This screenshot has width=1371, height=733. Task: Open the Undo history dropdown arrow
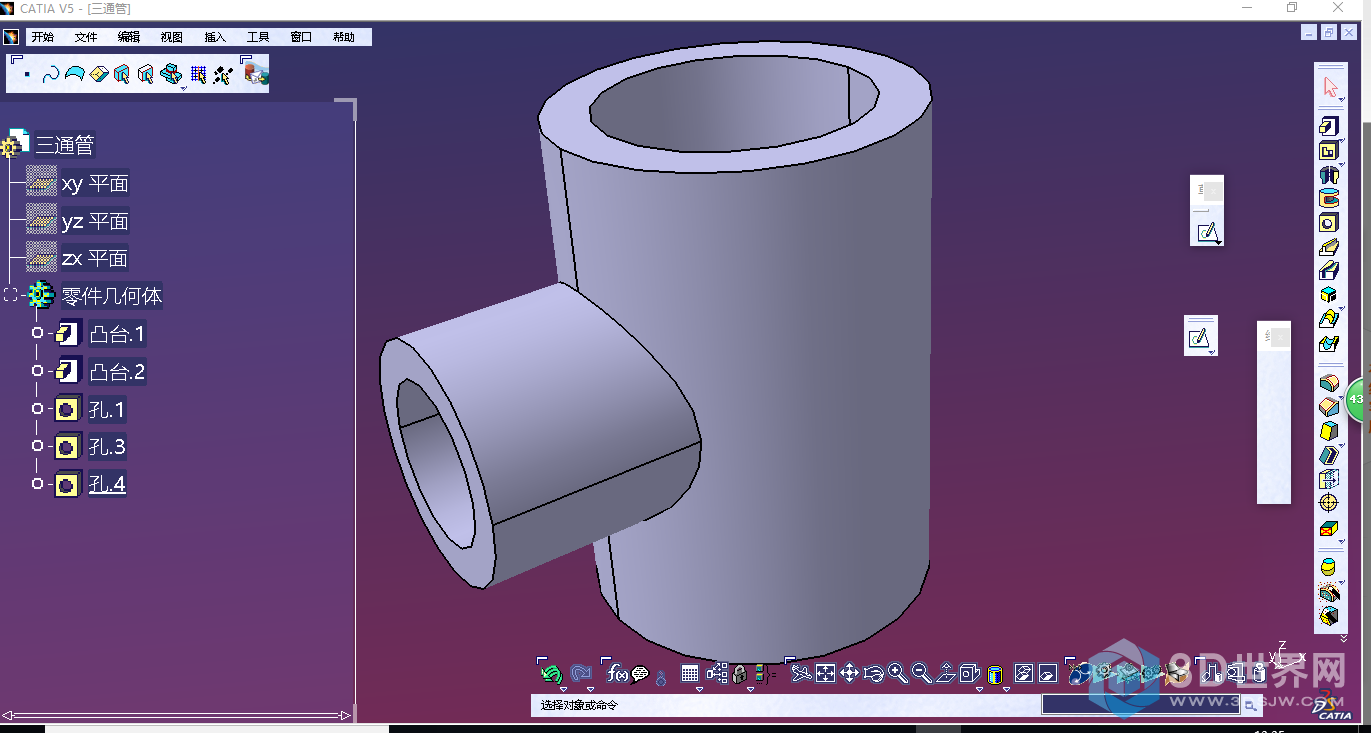pyautogui.click(x=563, y=689)
